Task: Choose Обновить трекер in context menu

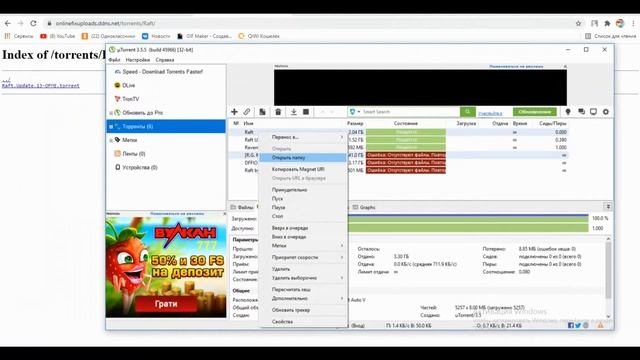Action: pos(304,310)
